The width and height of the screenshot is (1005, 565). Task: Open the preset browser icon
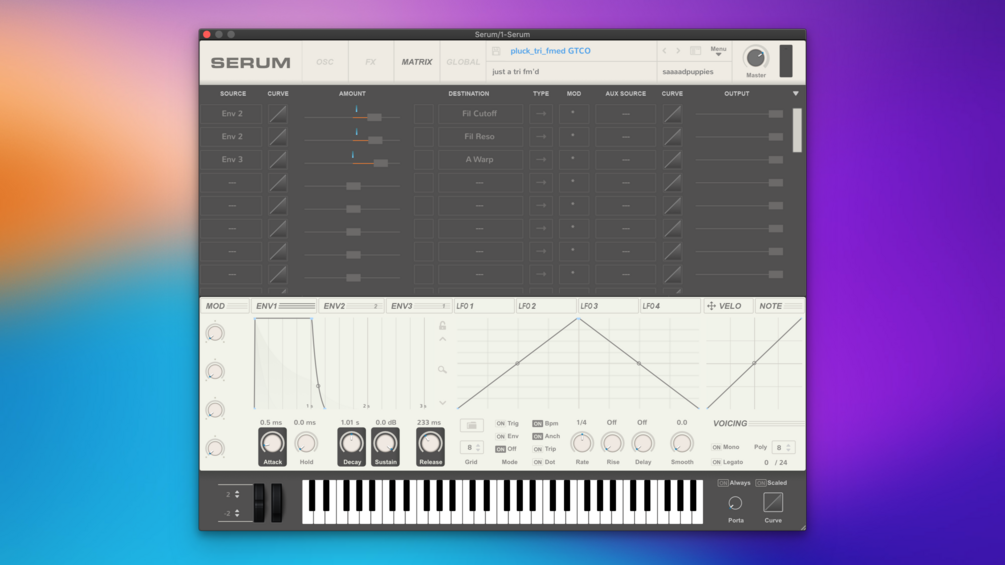tap(695, 51)
